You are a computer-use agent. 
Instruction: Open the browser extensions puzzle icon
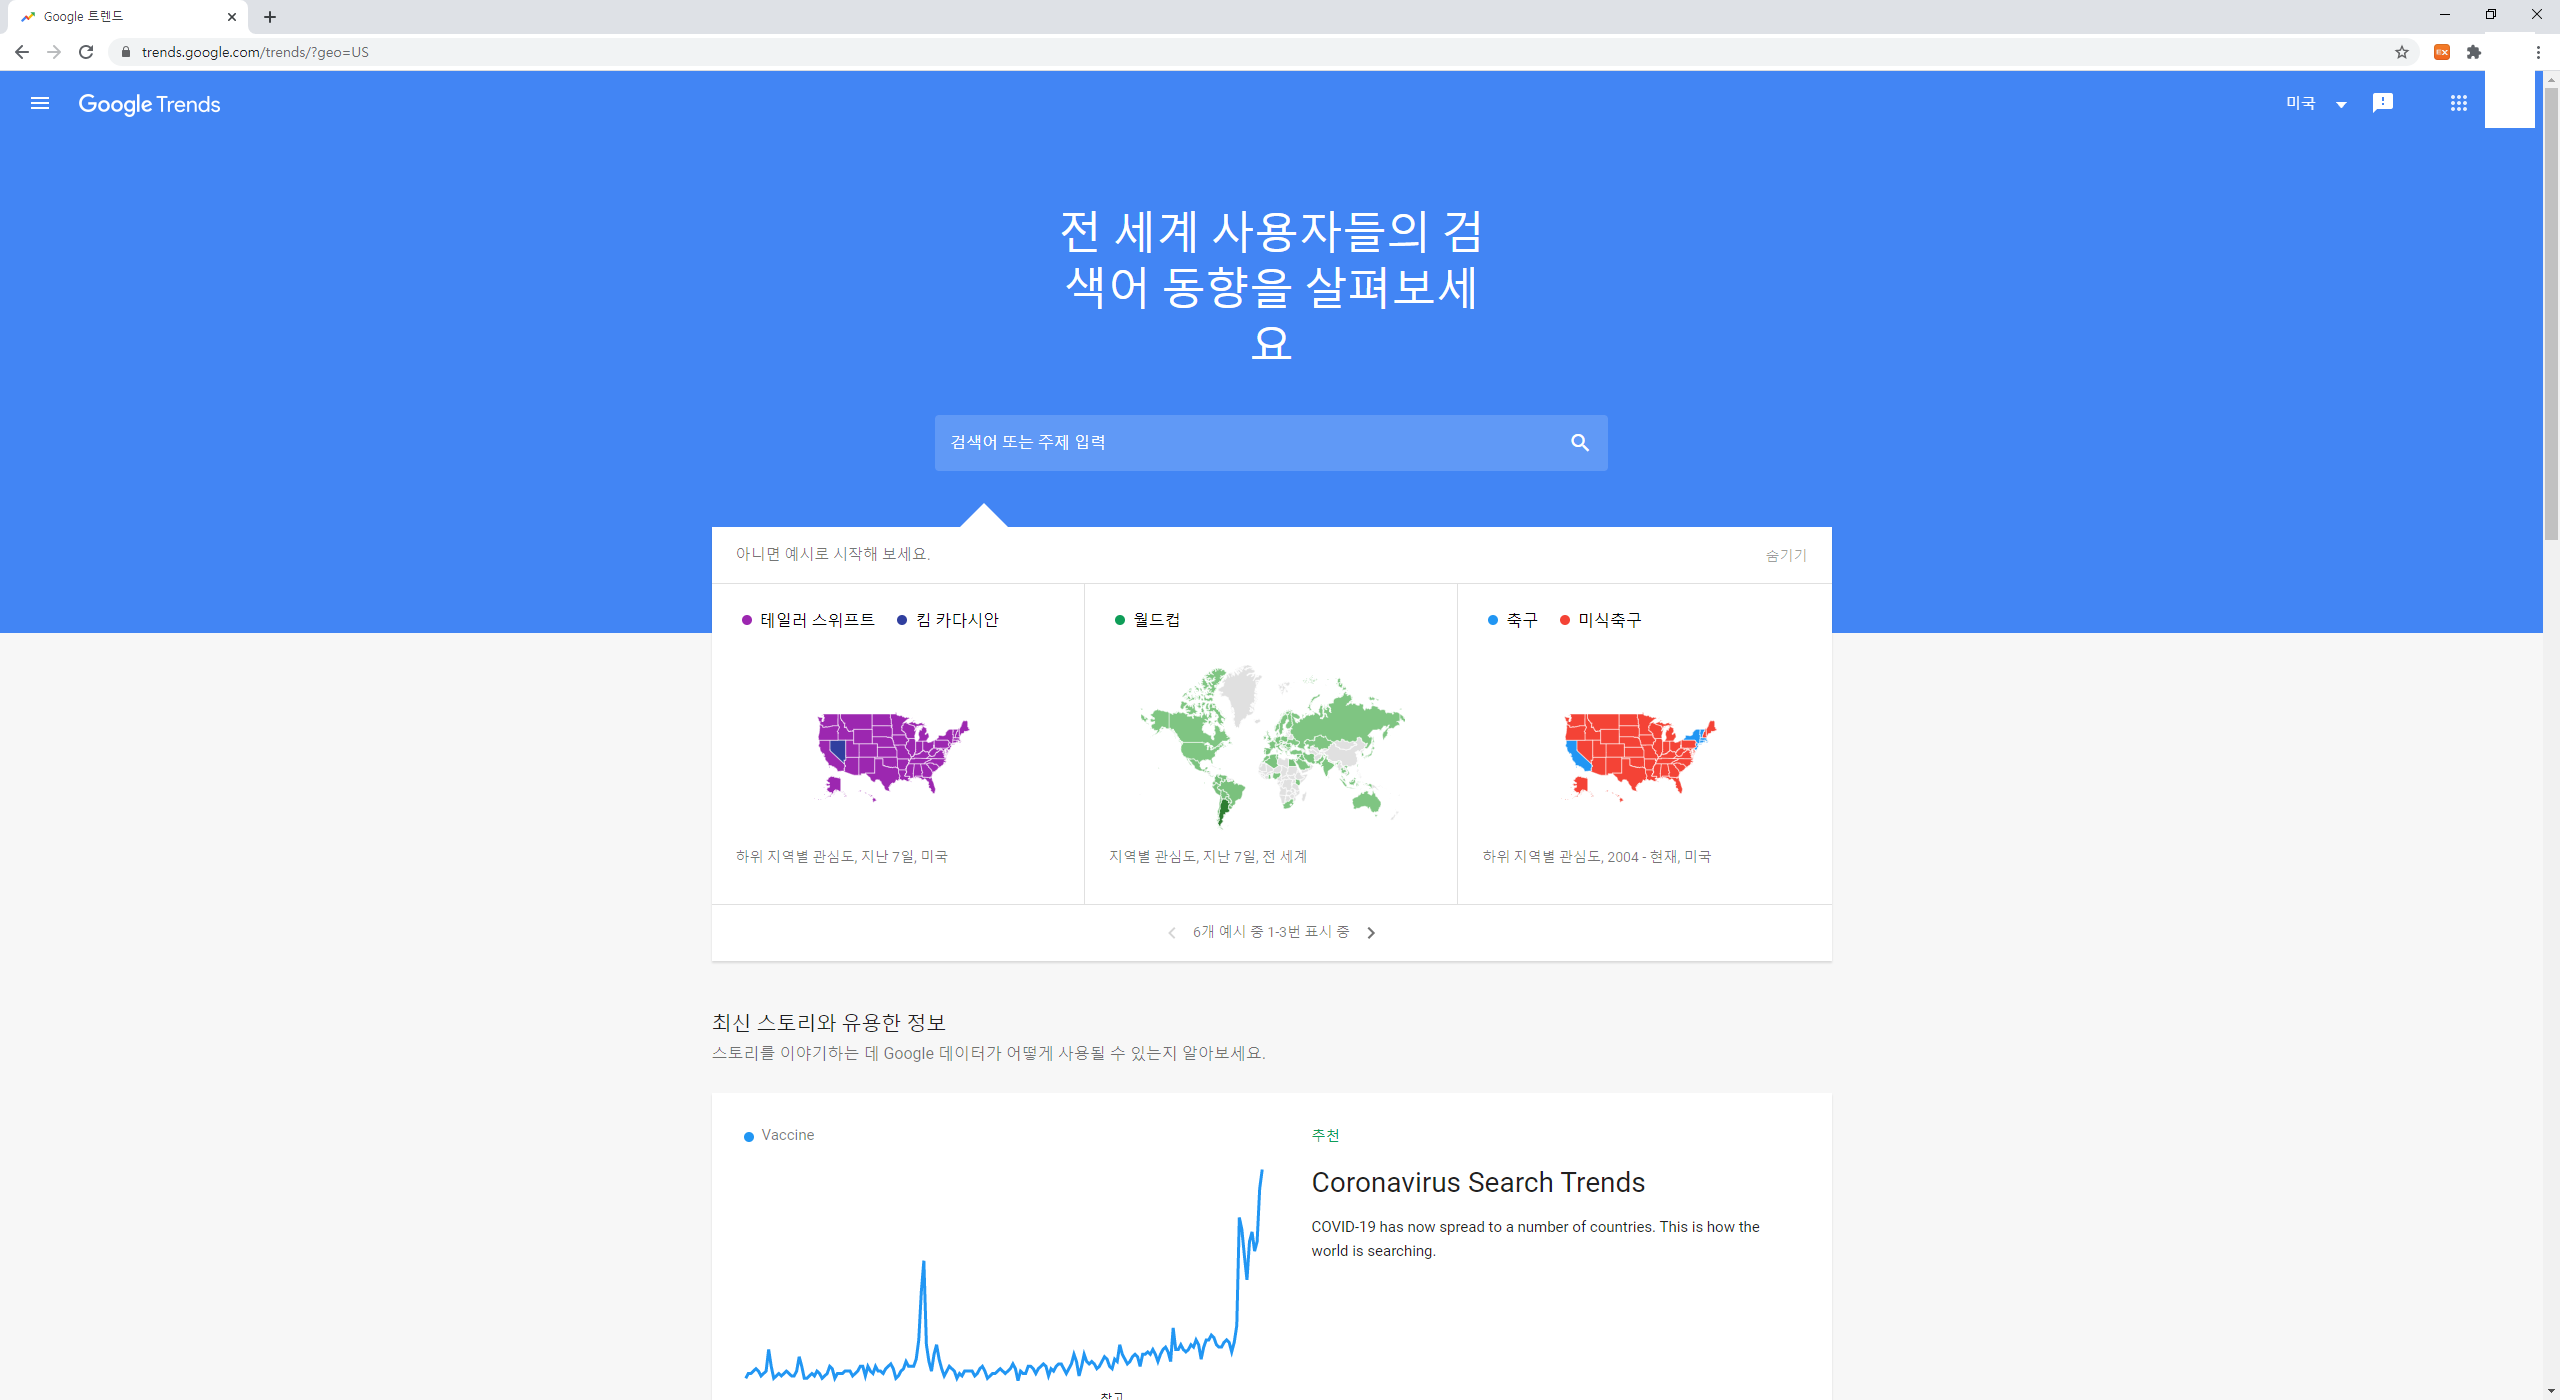point(2474,52)
